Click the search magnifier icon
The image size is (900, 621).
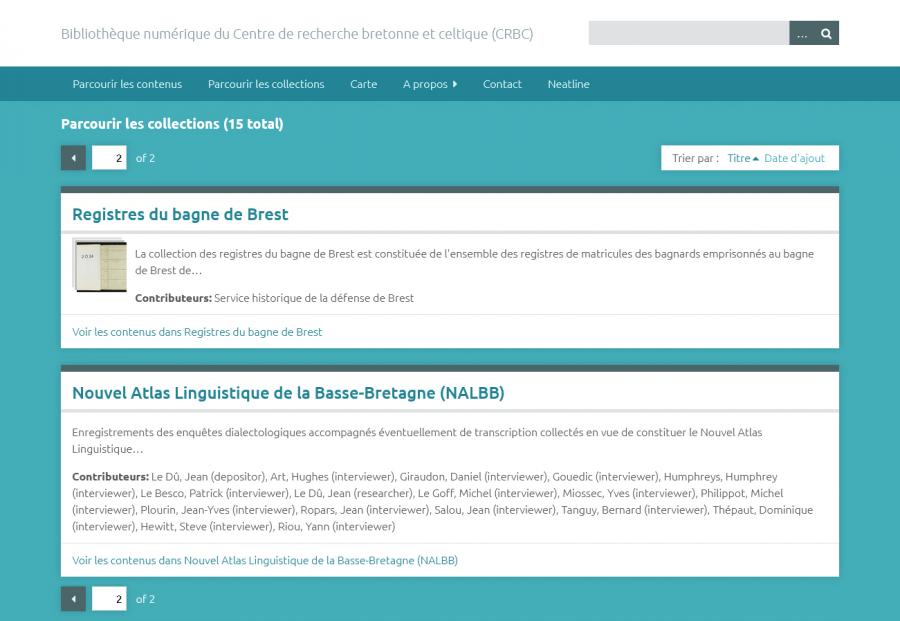(827, 33)
